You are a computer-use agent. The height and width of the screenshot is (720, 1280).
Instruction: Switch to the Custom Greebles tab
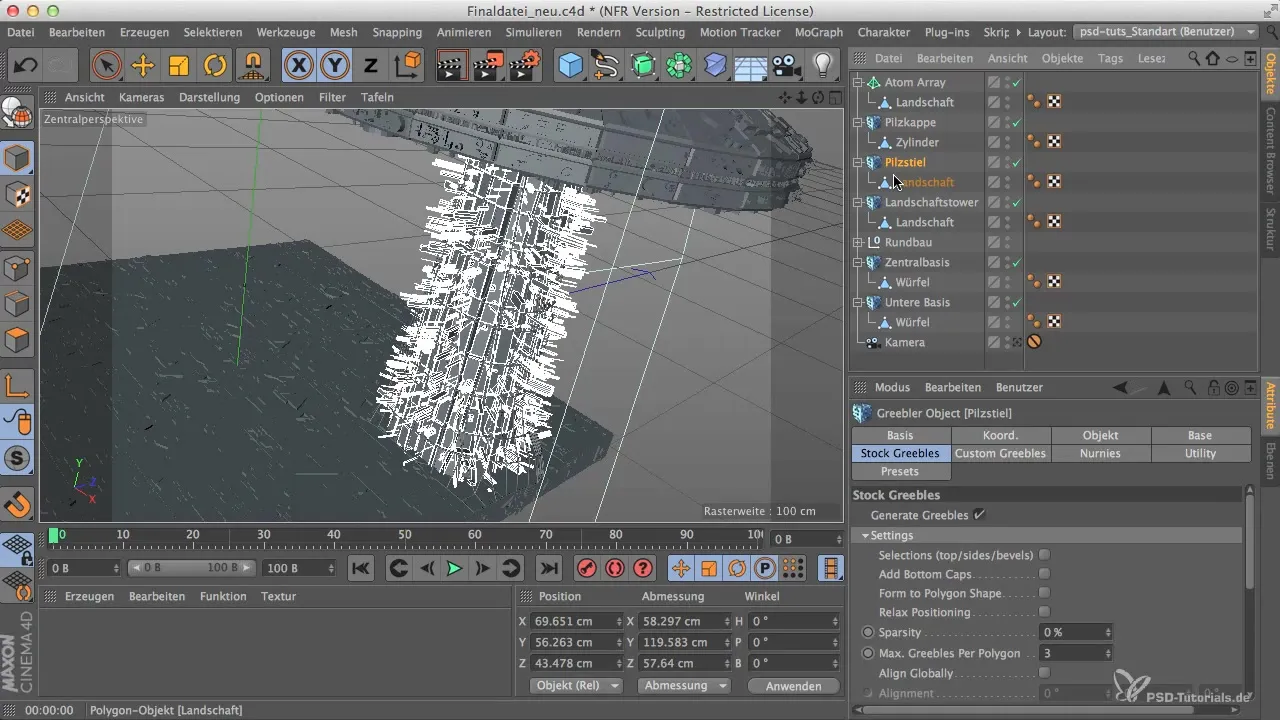(1000, 453)
